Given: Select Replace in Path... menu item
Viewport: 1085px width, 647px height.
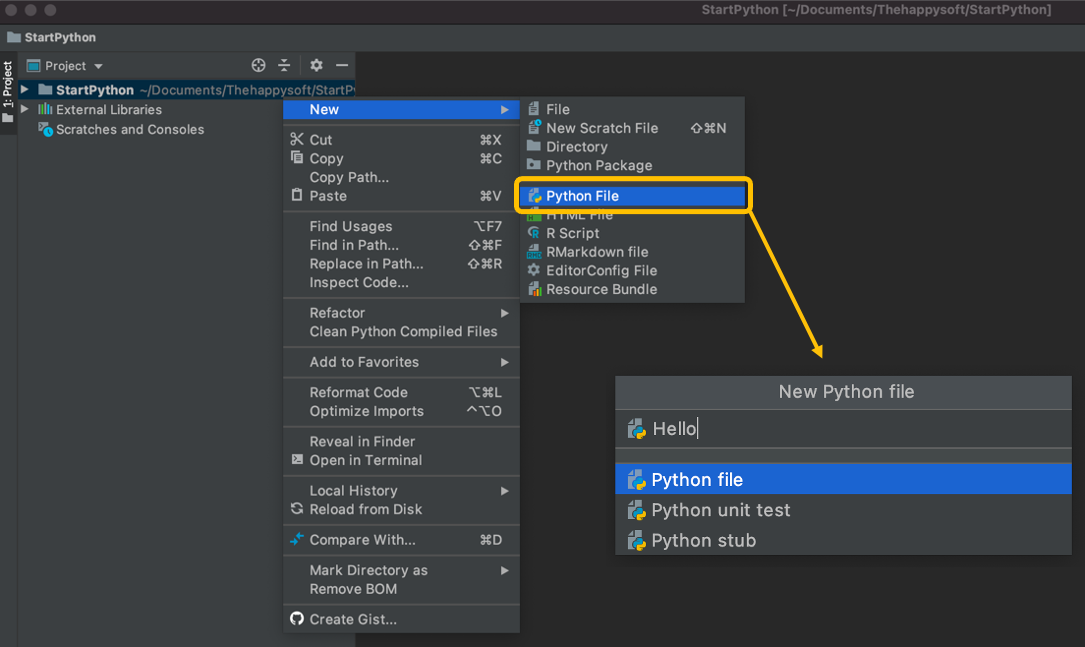Looking at the screenshot, I should pyautogui.click(x=401, y=264).
